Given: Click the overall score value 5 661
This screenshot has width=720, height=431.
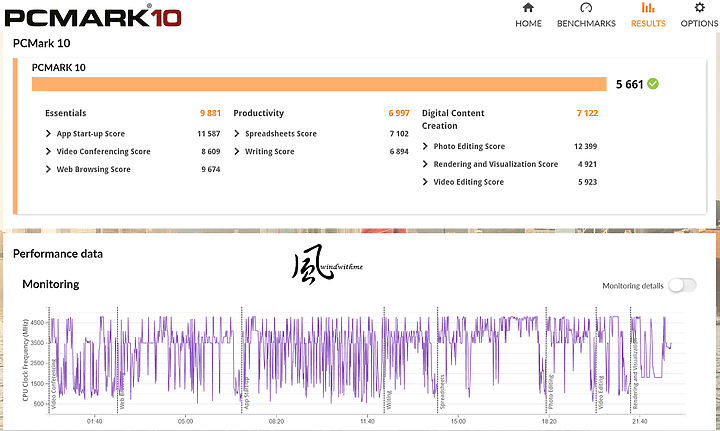Looking at the screenshot, I should tap(629, 84).
